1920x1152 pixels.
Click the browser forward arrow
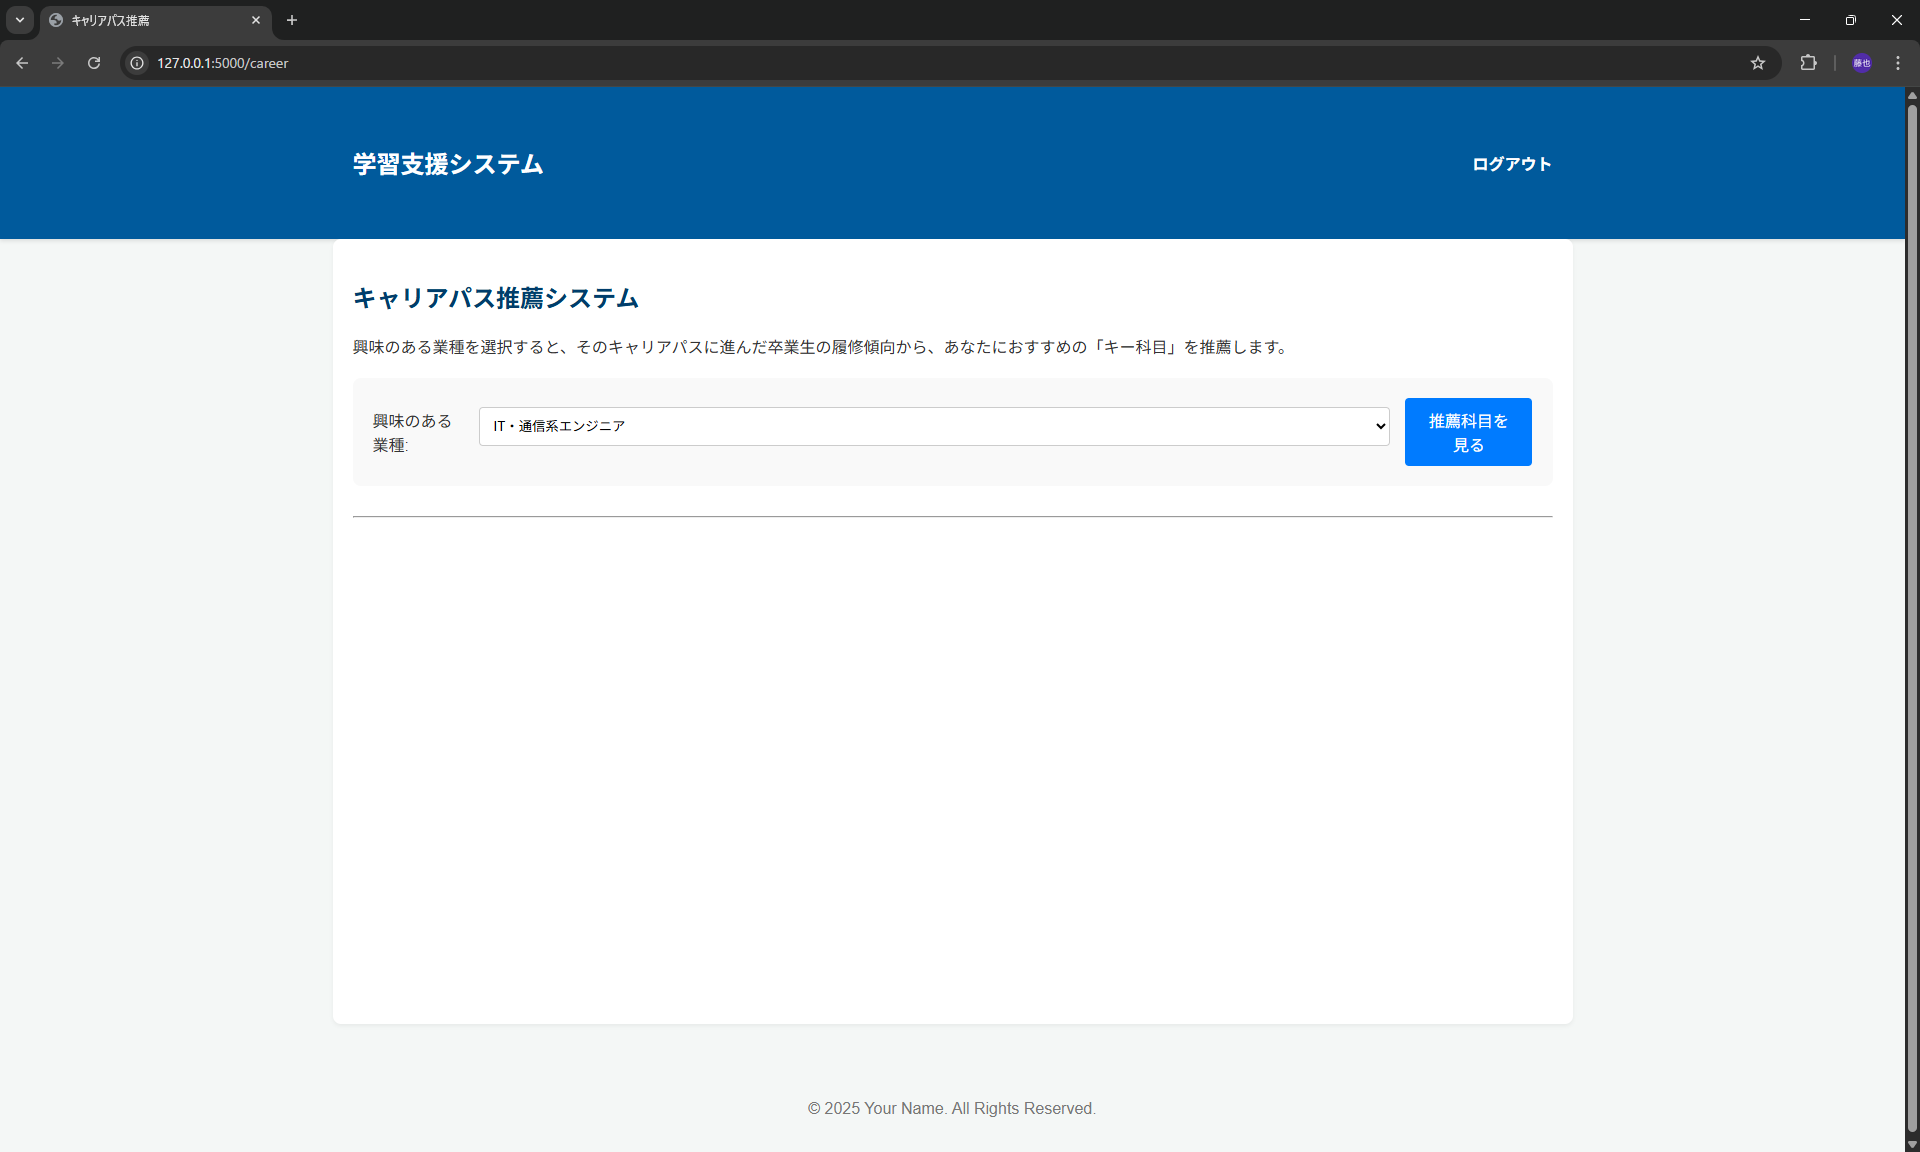(58, 63)
